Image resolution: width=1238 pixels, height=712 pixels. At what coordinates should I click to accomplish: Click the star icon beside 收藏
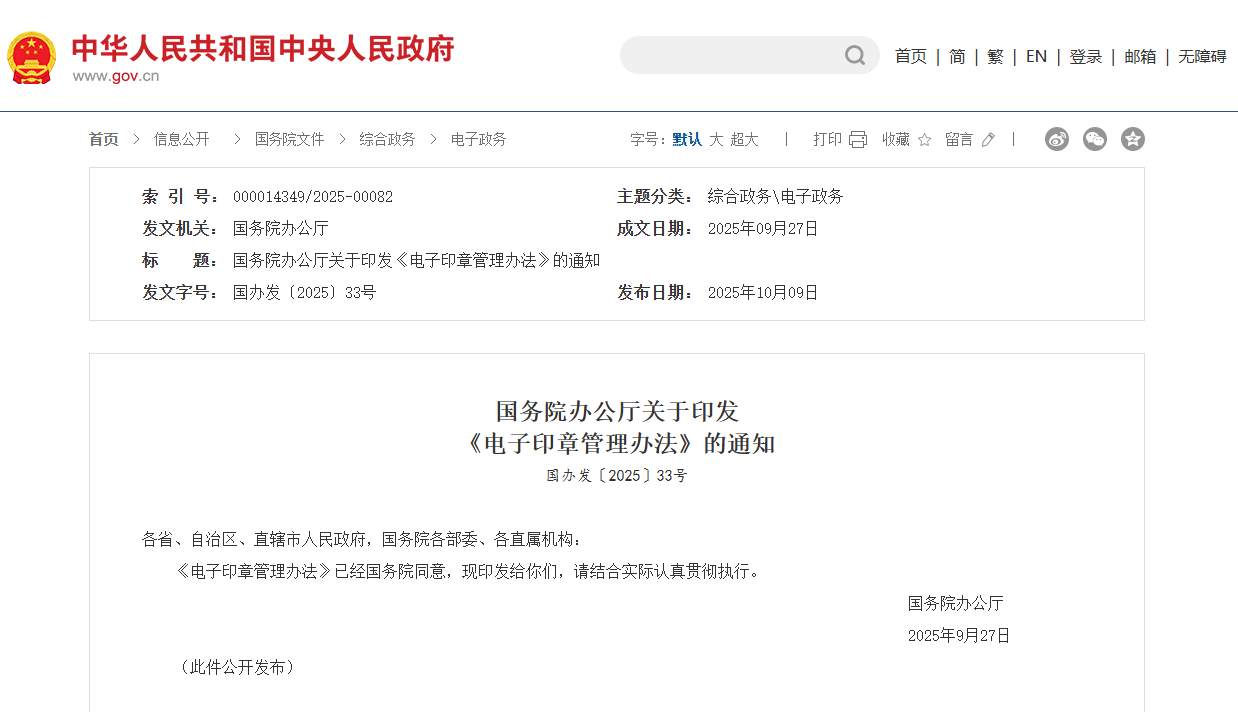[927, 139]
